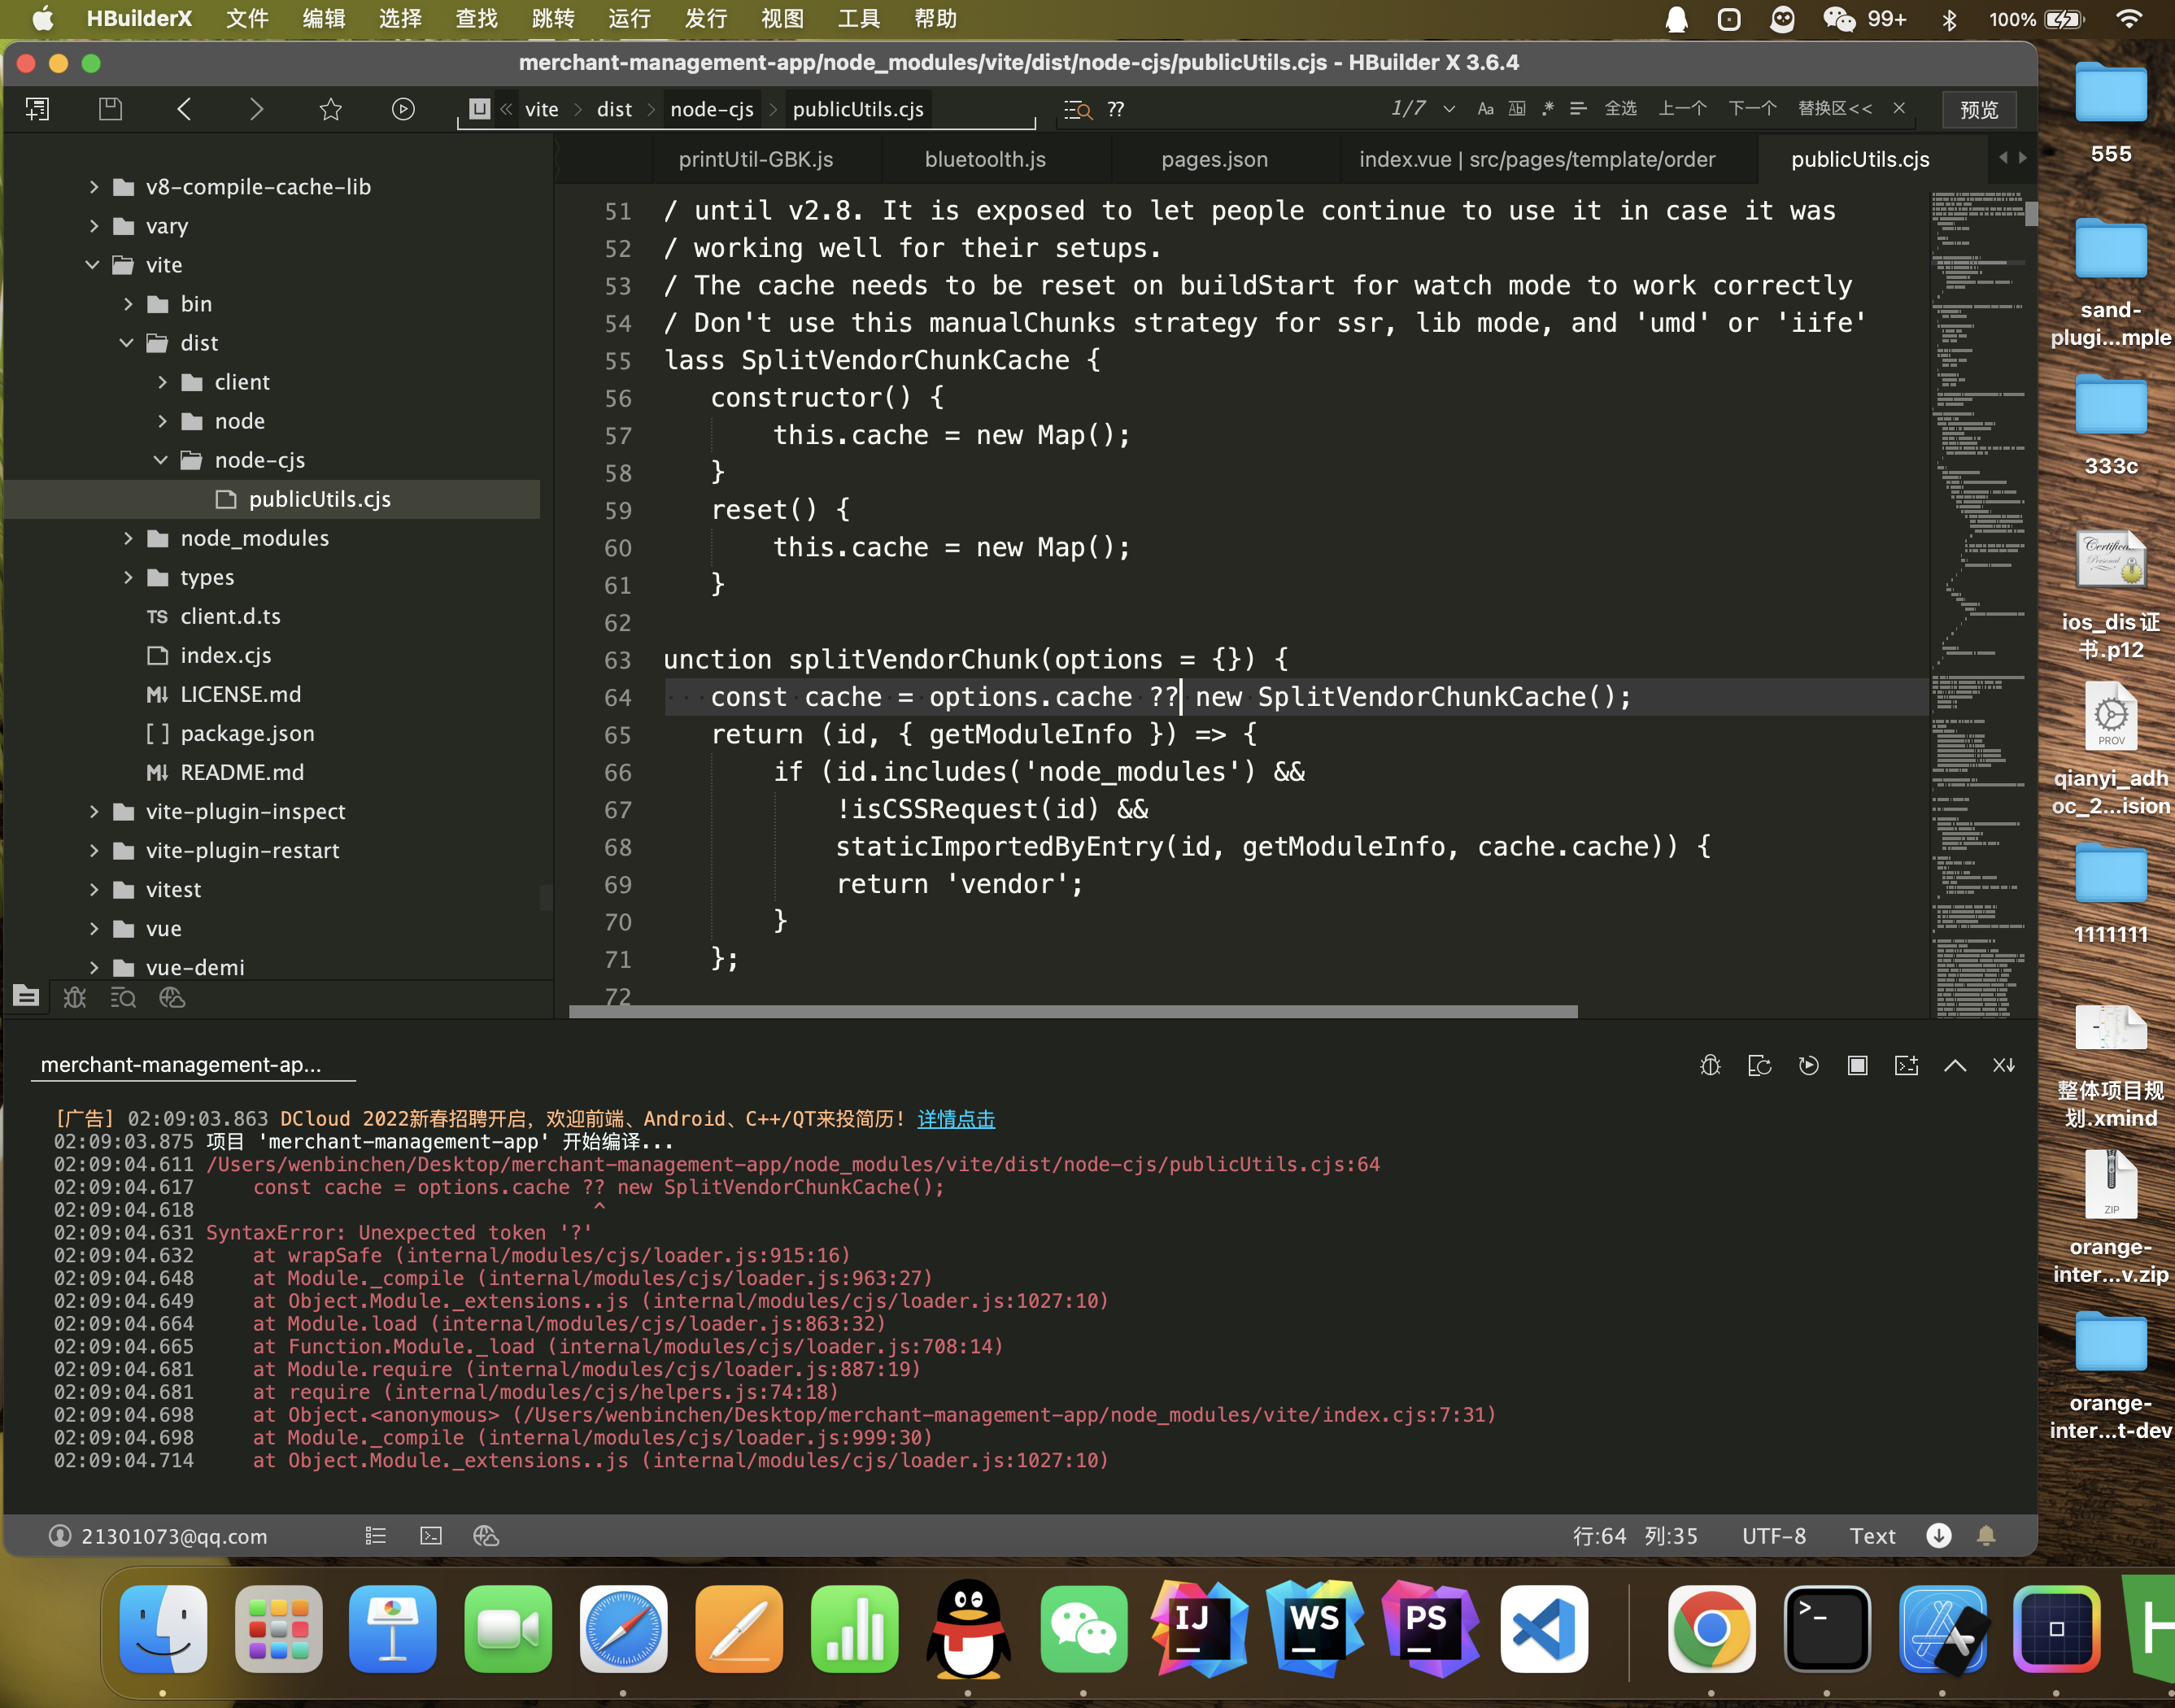
Task: Click the 预览 preview button
Action: tap(1979, 109)
